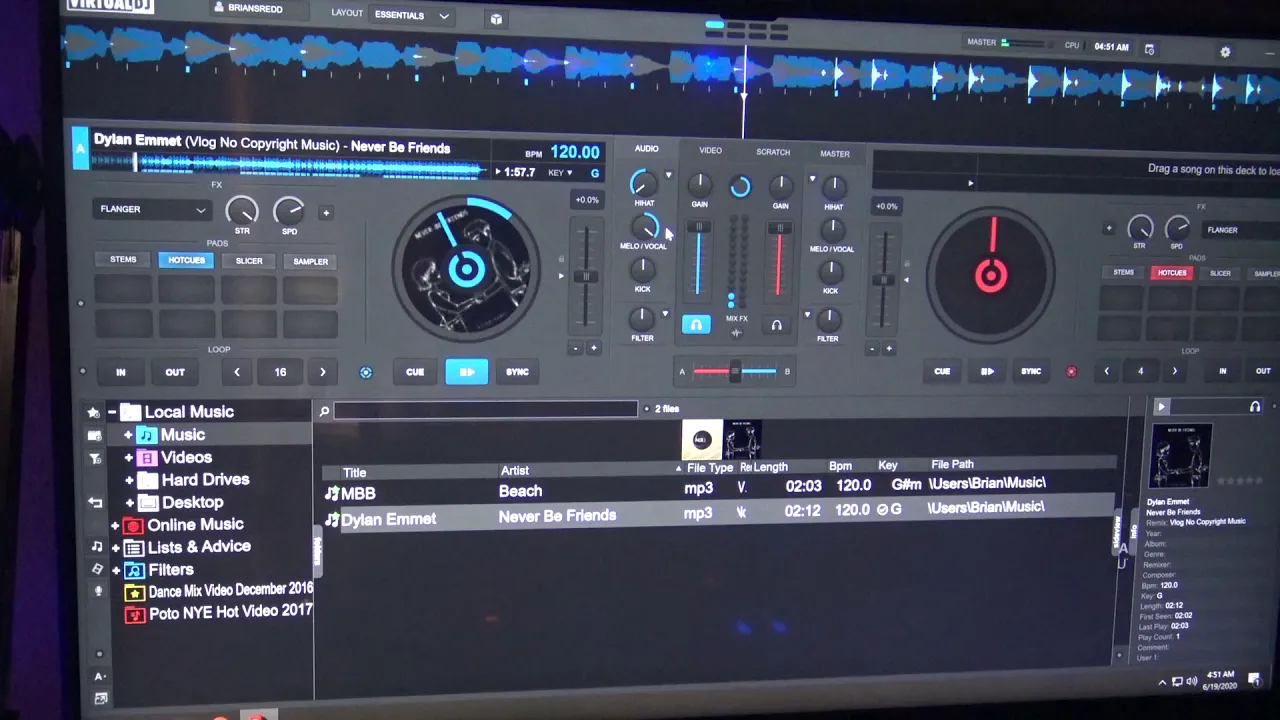The image size is (1280, 720).
Task: Select the Hard Drives folder
Action: 205,480
